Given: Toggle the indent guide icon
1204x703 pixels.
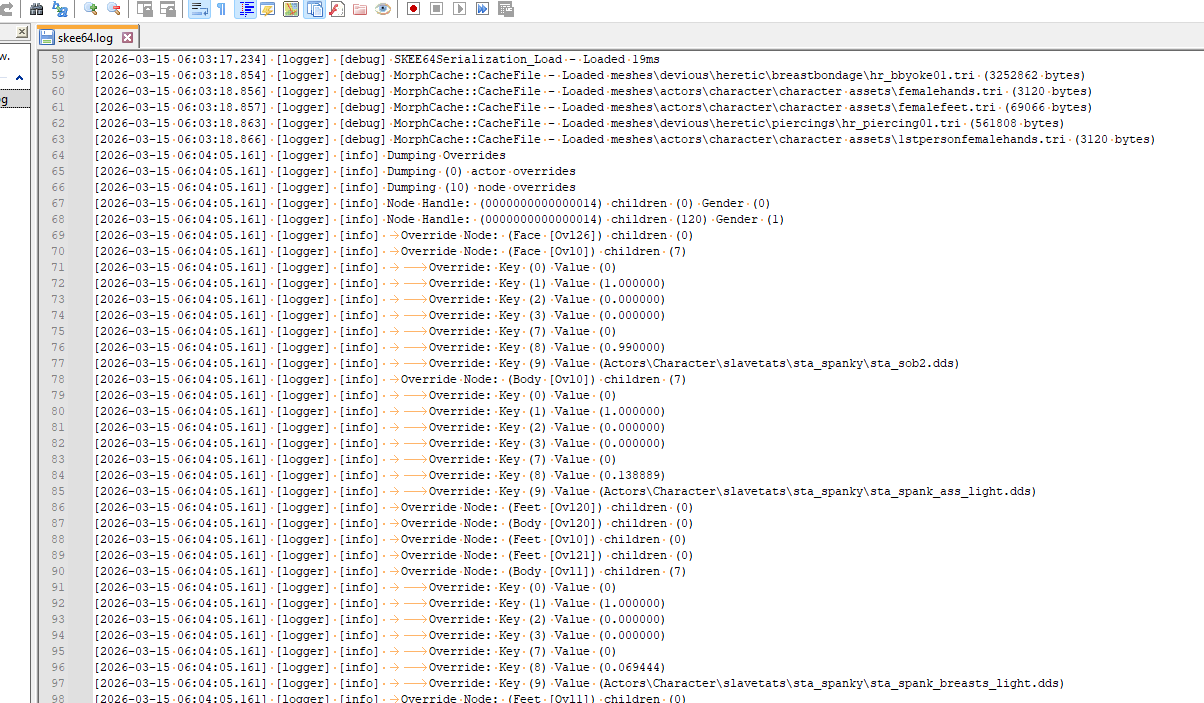Looking at the screenshot, I should click(x=246, y=9).
